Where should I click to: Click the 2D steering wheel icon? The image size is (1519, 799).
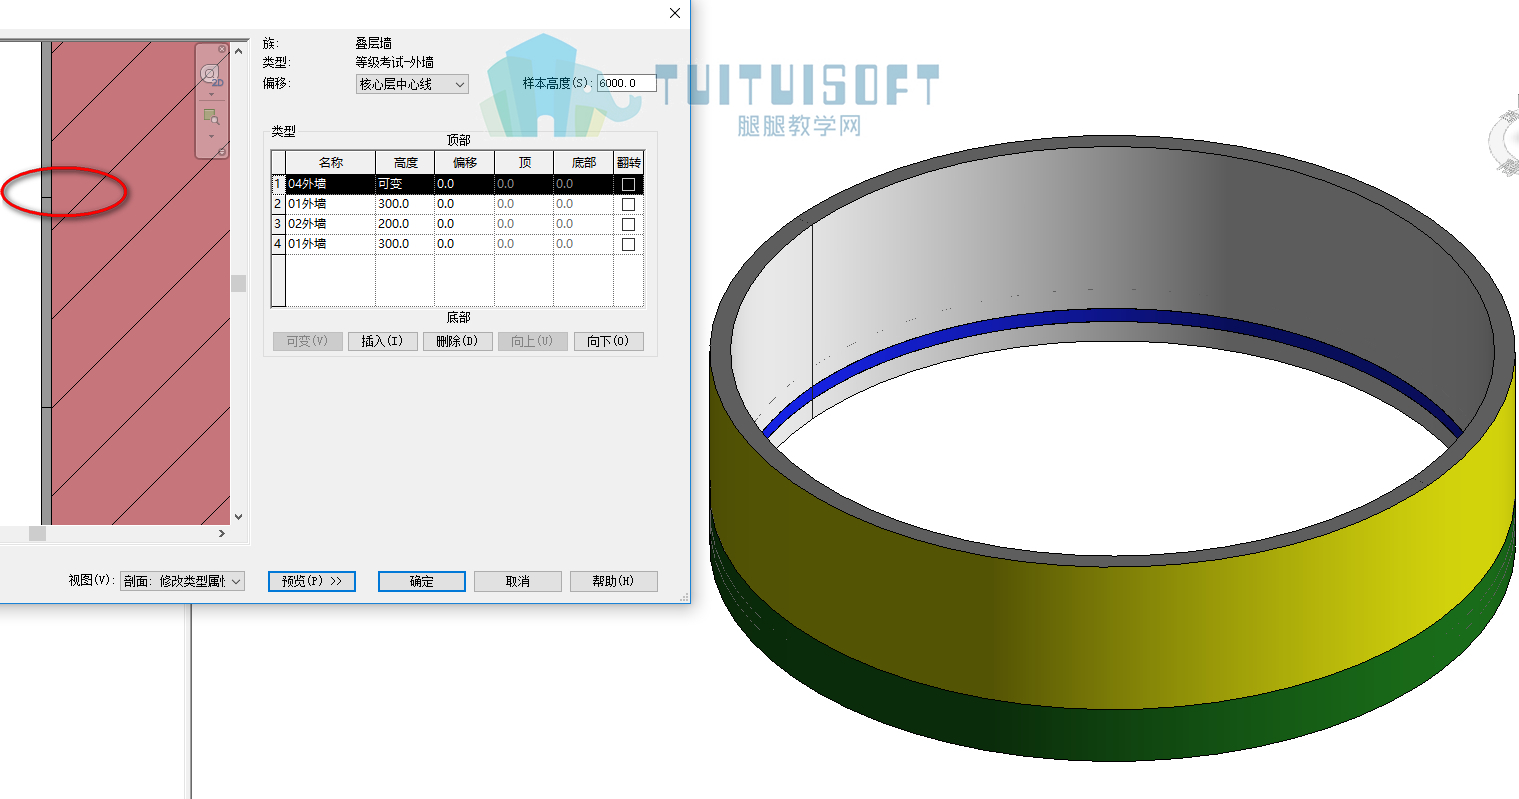click(x=211, y=75)
